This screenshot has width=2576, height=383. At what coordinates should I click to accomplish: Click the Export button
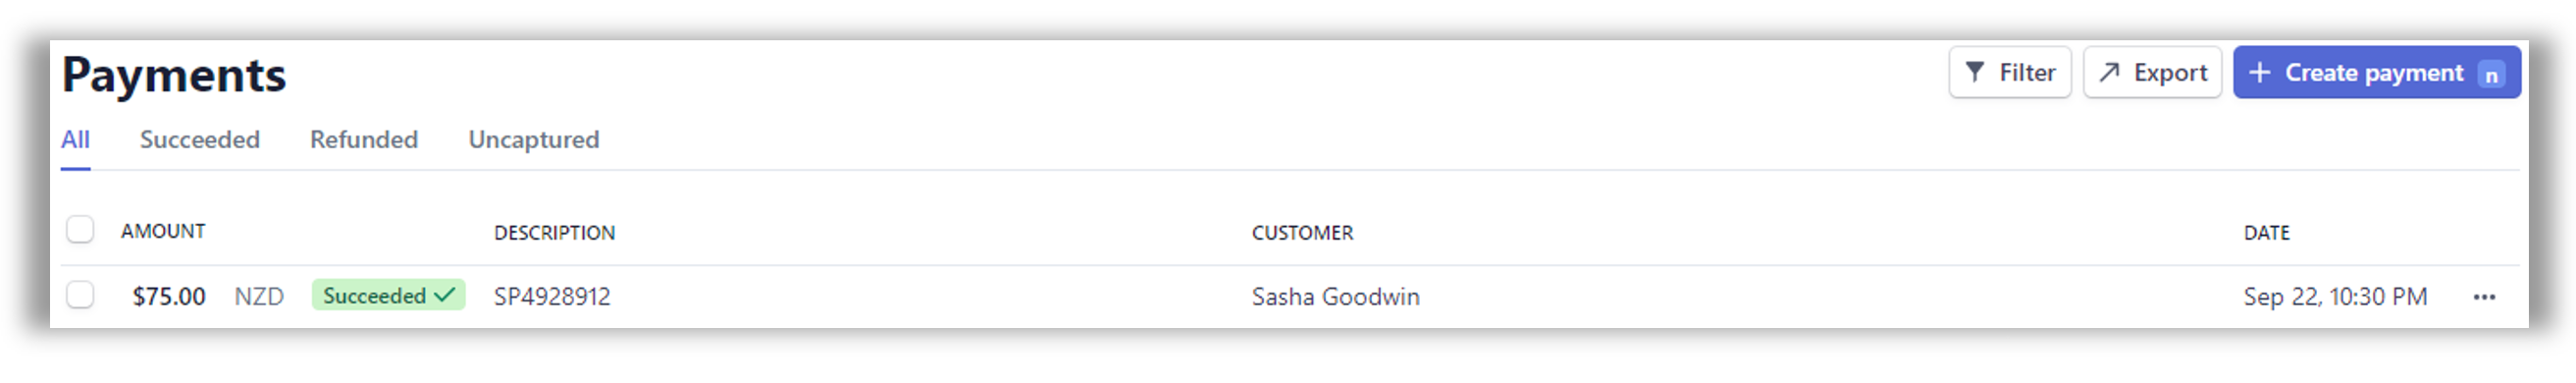2152,72
